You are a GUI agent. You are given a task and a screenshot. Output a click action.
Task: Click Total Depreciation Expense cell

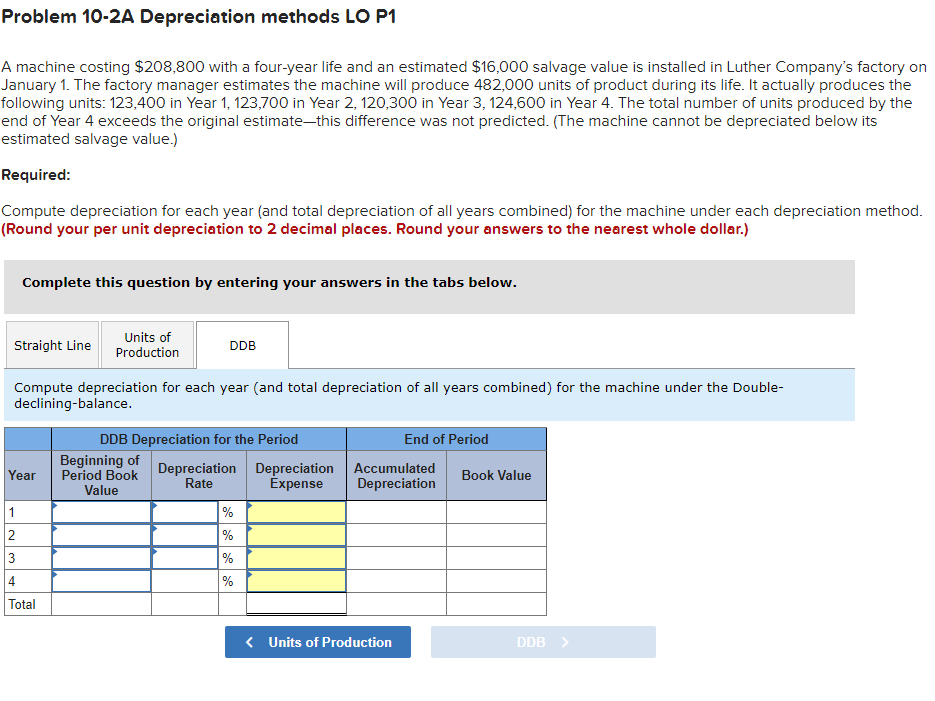(x=296, y=604)
